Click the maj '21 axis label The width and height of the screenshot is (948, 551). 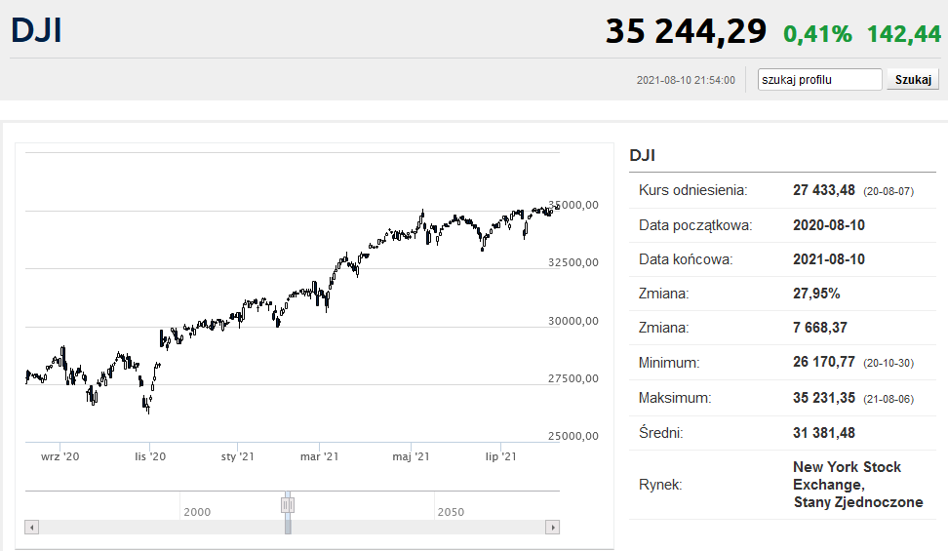point(411,457)
